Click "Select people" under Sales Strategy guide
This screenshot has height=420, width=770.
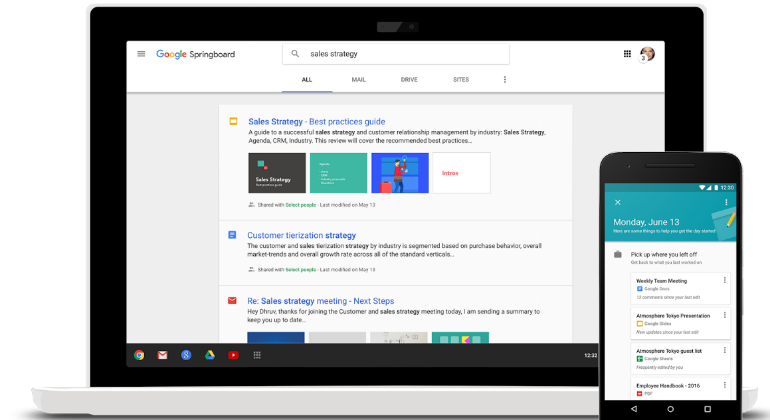(301, 205)
